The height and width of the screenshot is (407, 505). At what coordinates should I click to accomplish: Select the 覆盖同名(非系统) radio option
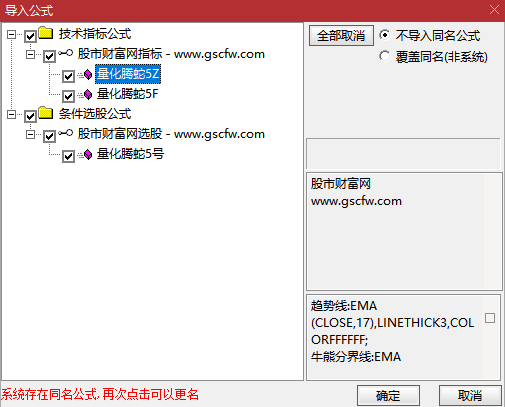click(x=384, y=56)
